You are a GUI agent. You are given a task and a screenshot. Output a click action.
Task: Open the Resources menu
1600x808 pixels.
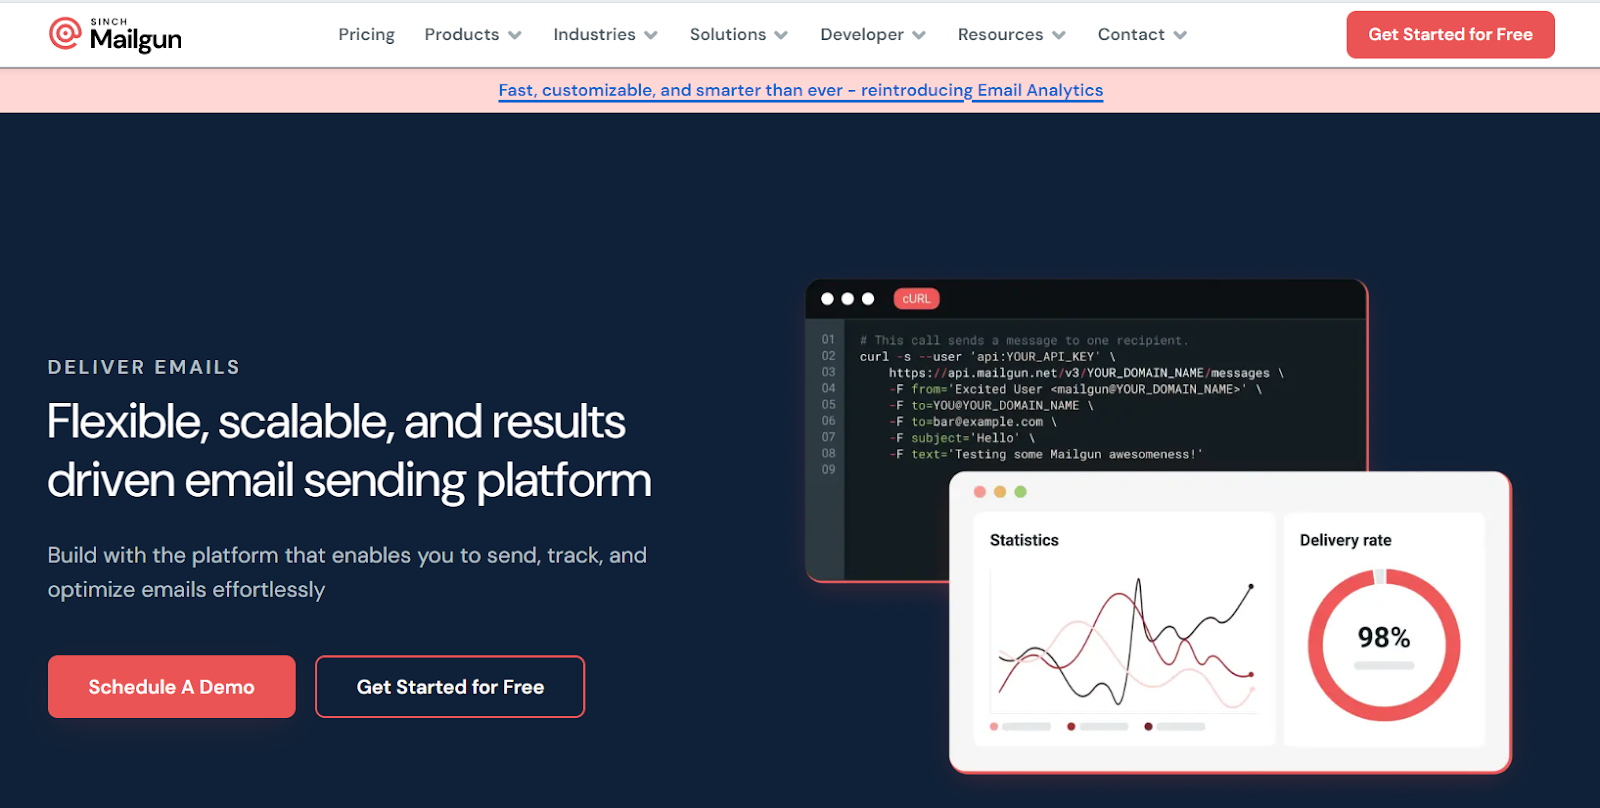(x=1000, y=34)
